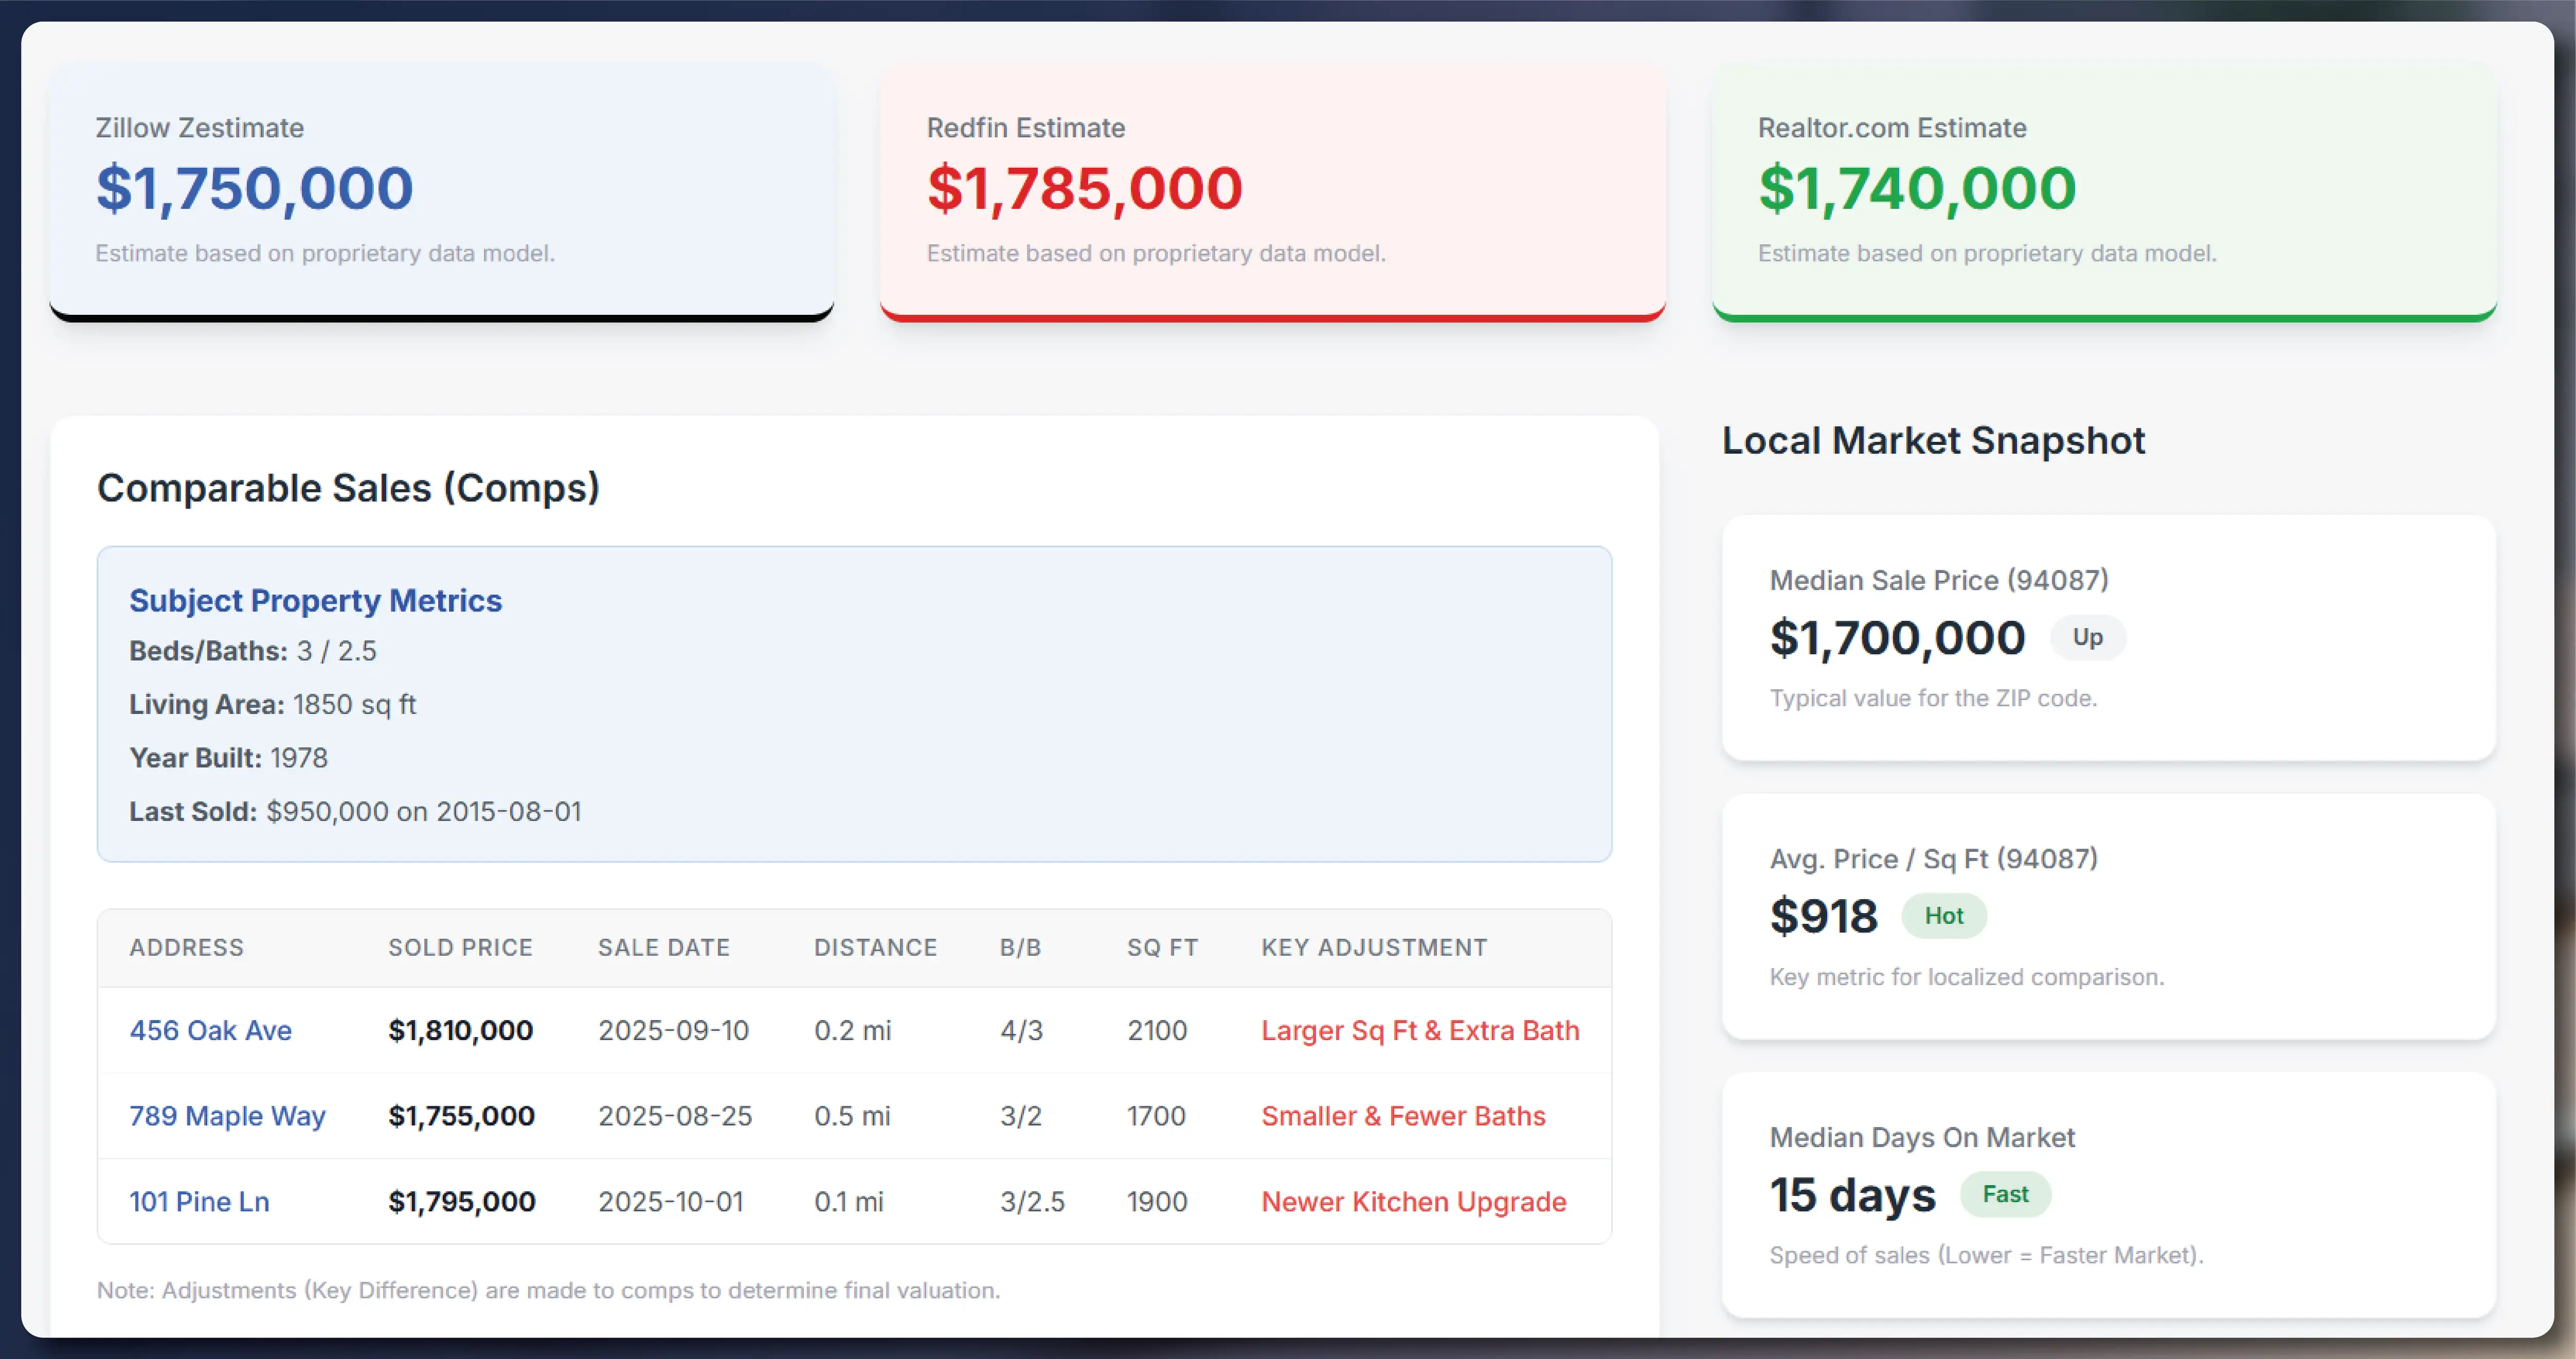Click the Subject Property Metrics heading
This screenshot has height=1359, width=2576.
click(x=315, y=600)
